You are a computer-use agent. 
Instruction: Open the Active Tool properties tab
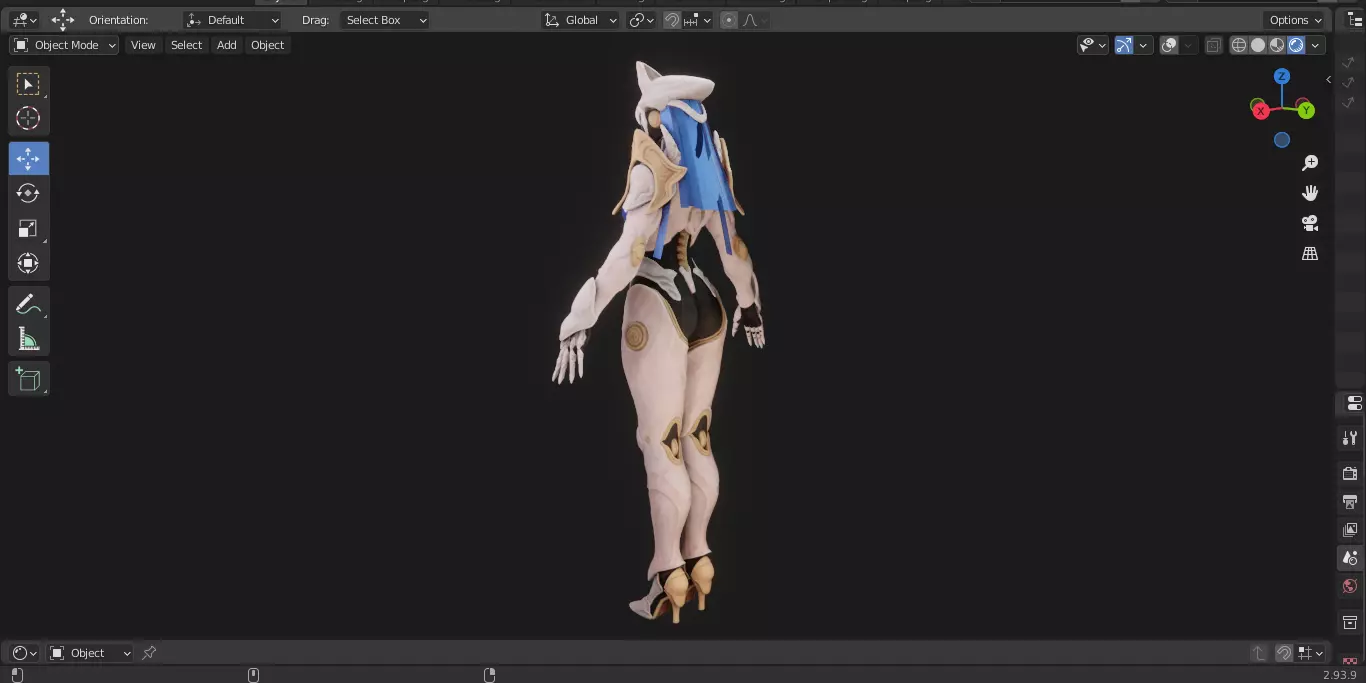click(x=1350, y=438)
